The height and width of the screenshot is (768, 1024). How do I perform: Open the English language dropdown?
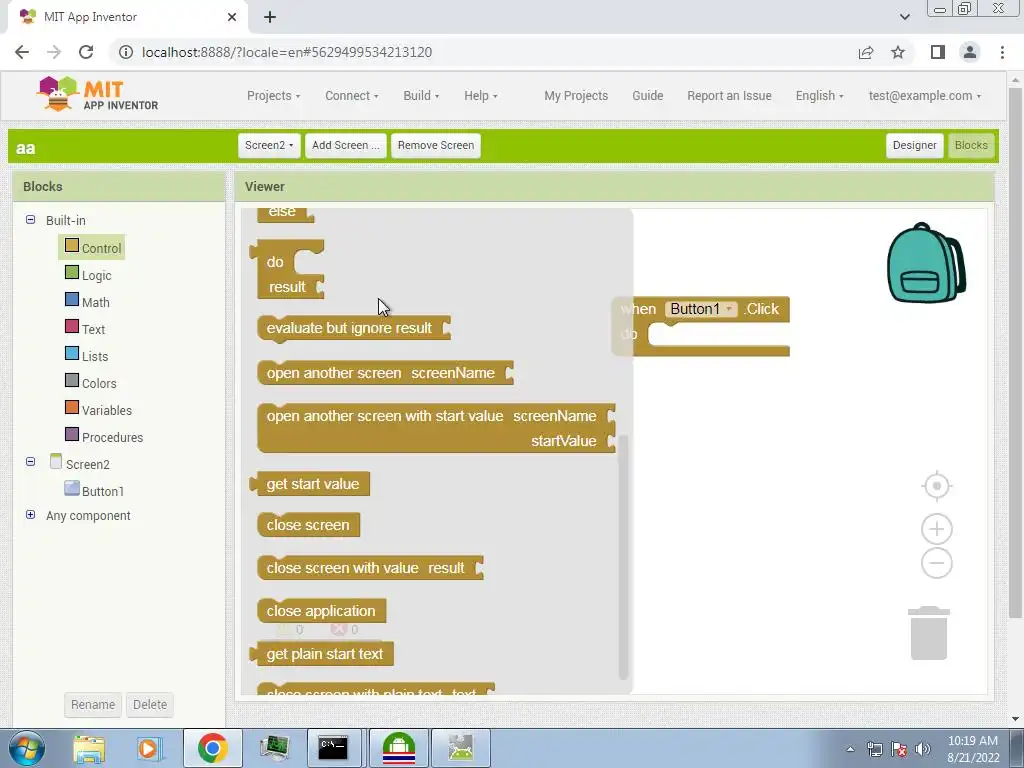tap(819, 96)
